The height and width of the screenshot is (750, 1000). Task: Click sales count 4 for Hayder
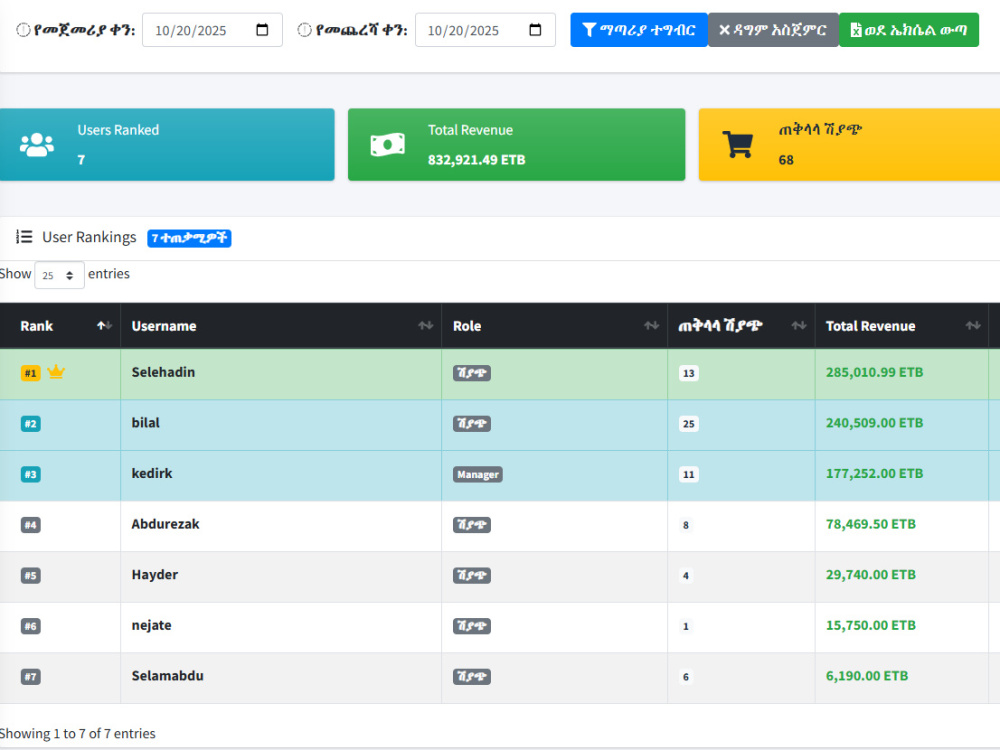(686, 575)
